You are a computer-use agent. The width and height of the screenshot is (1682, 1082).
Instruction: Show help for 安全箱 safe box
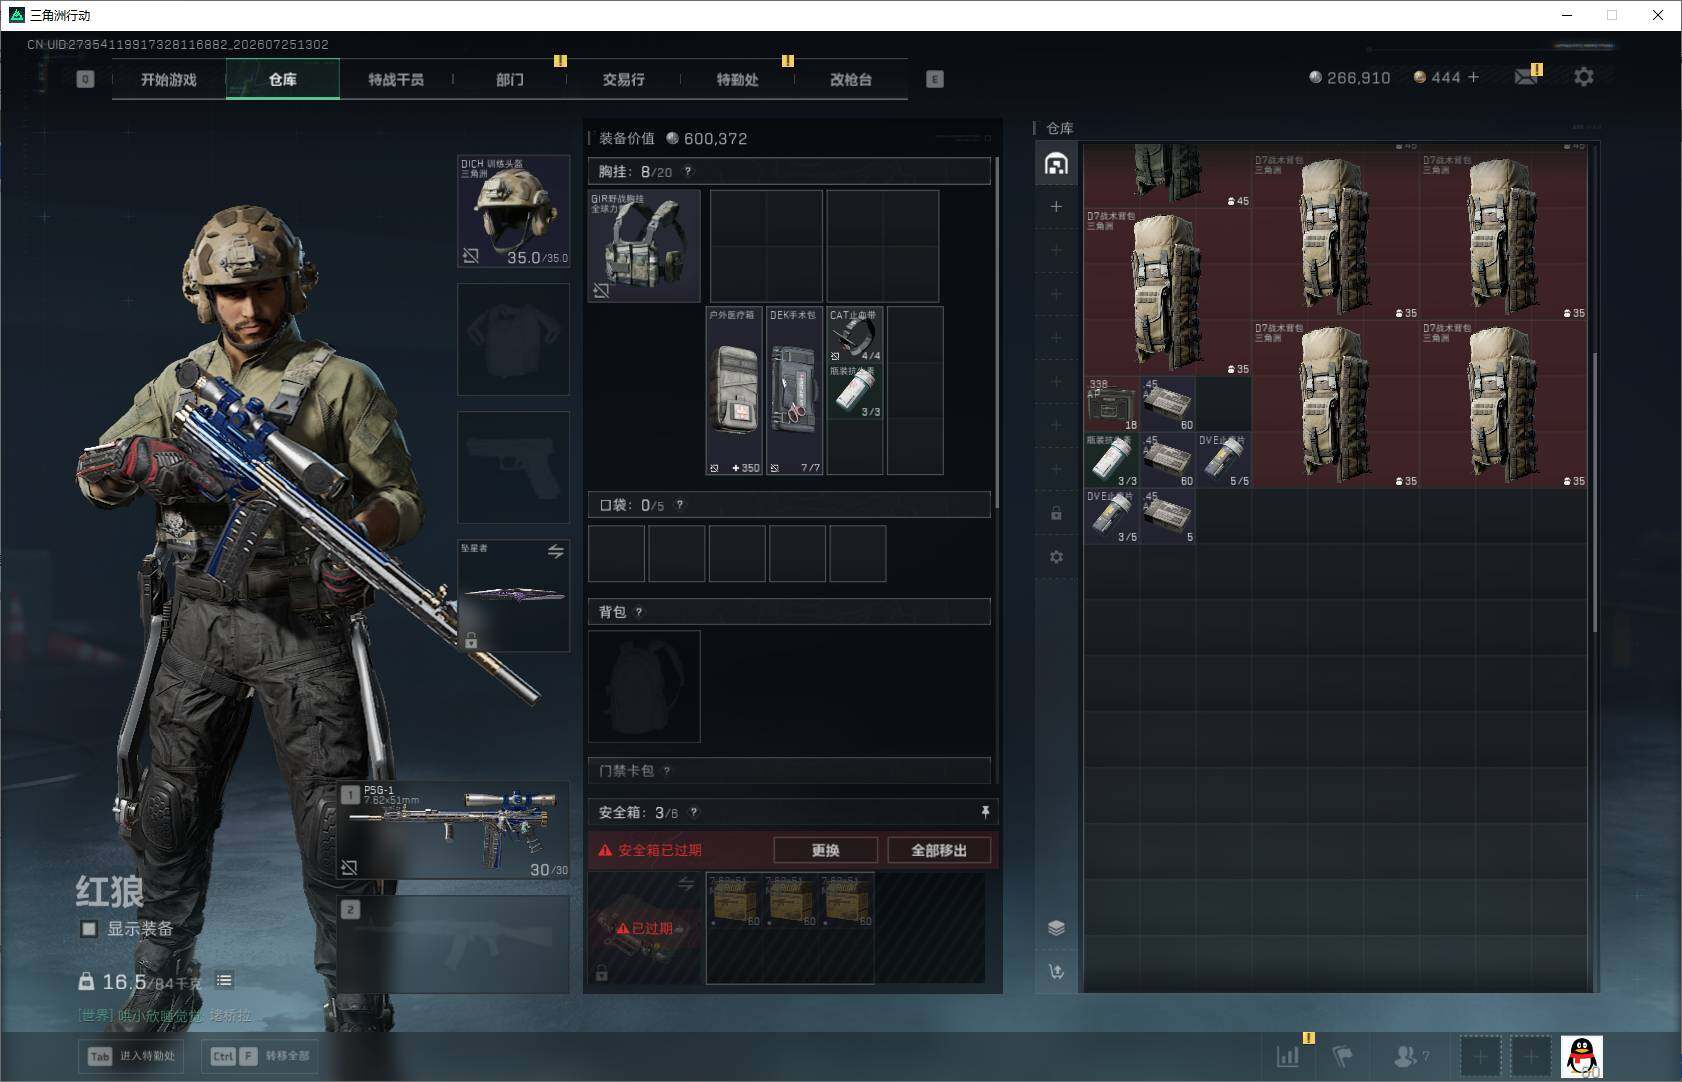[694, 813]
